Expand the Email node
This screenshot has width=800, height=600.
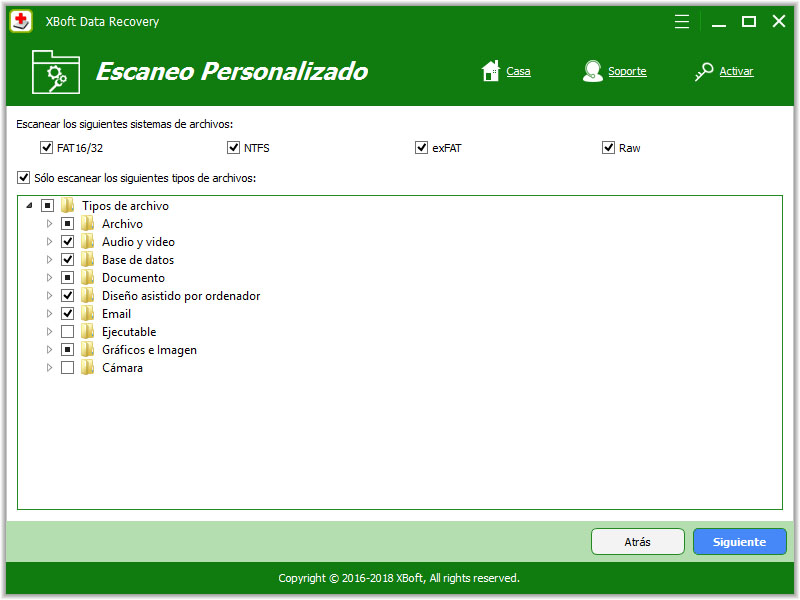click(49, 314)
